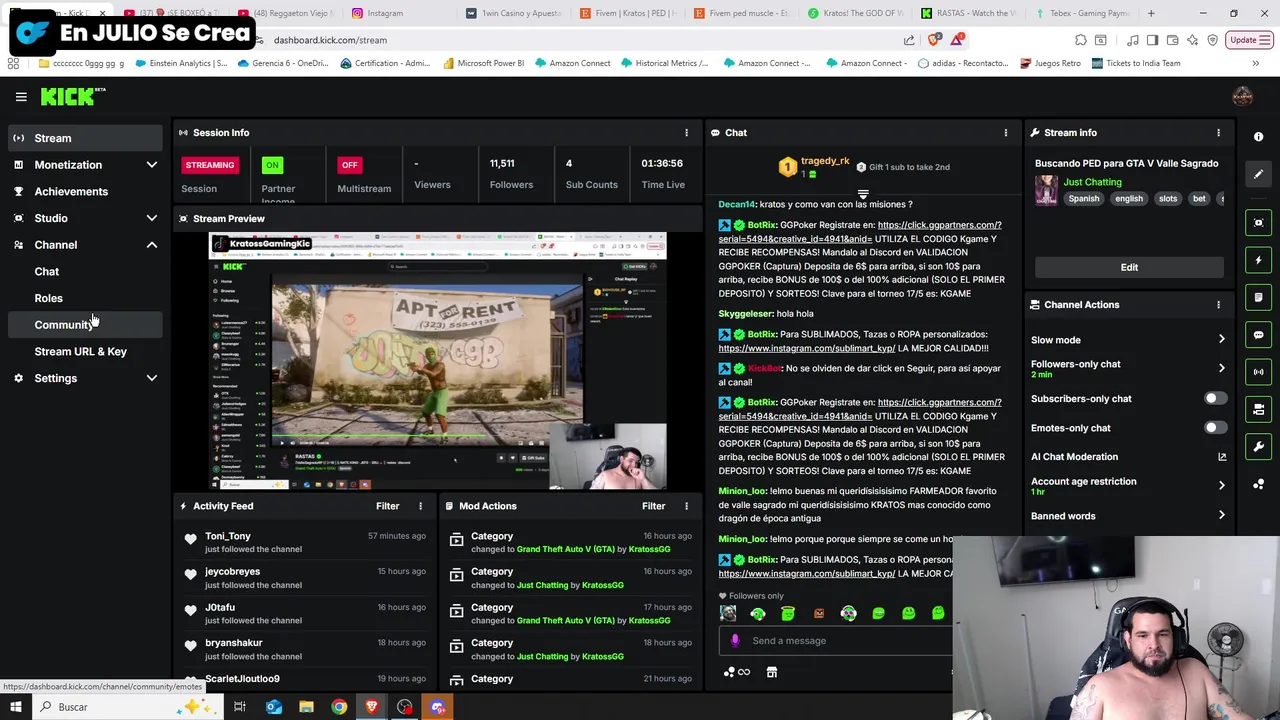
Task: Open the user profile avatar menu
Action: 1242,96
